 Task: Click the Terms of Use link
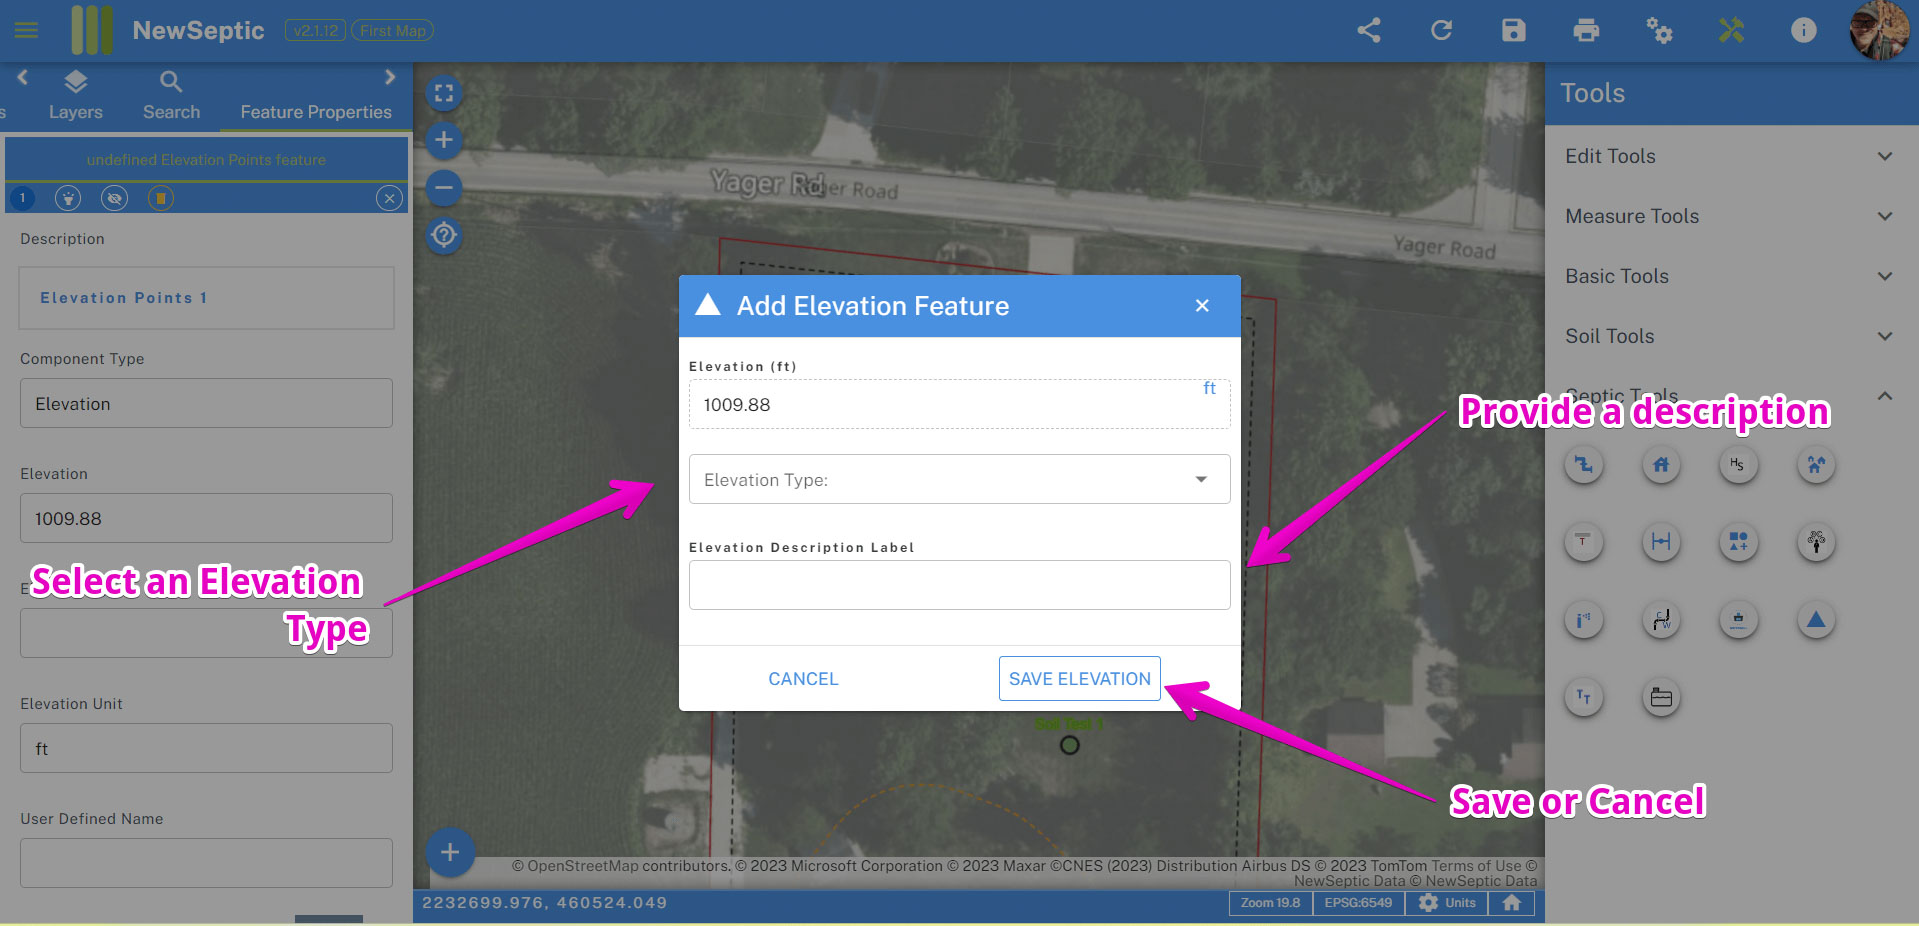1476,866
